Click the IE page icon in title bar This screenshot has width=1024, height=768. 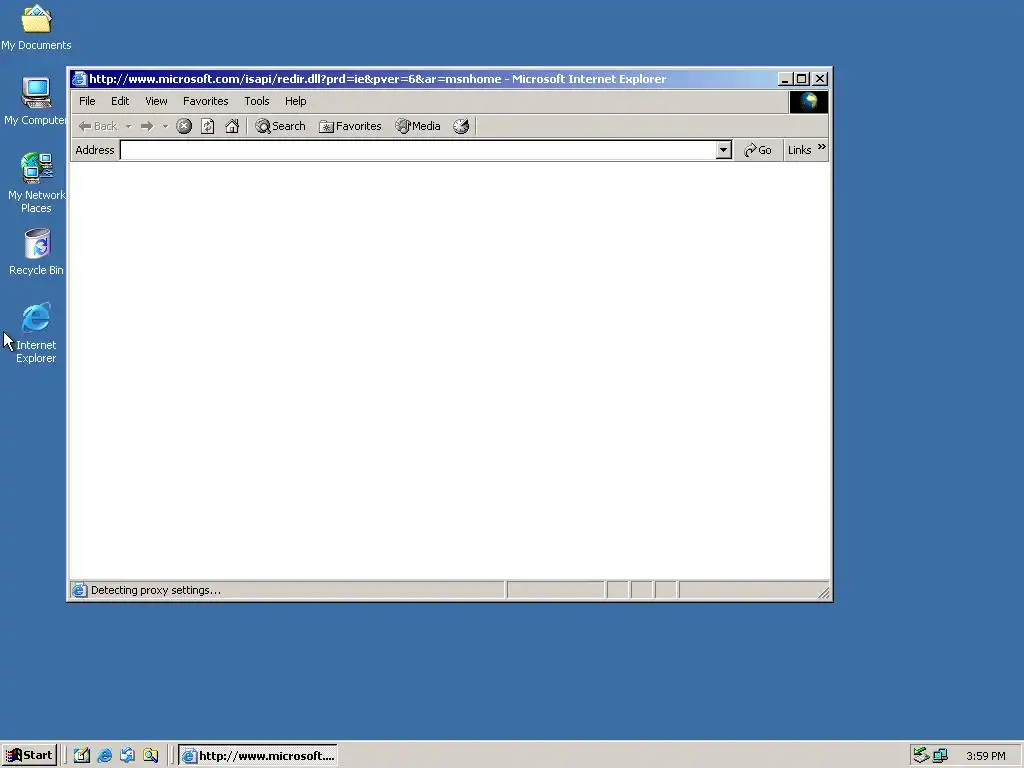pyautogui.click(x=79, y=79)
